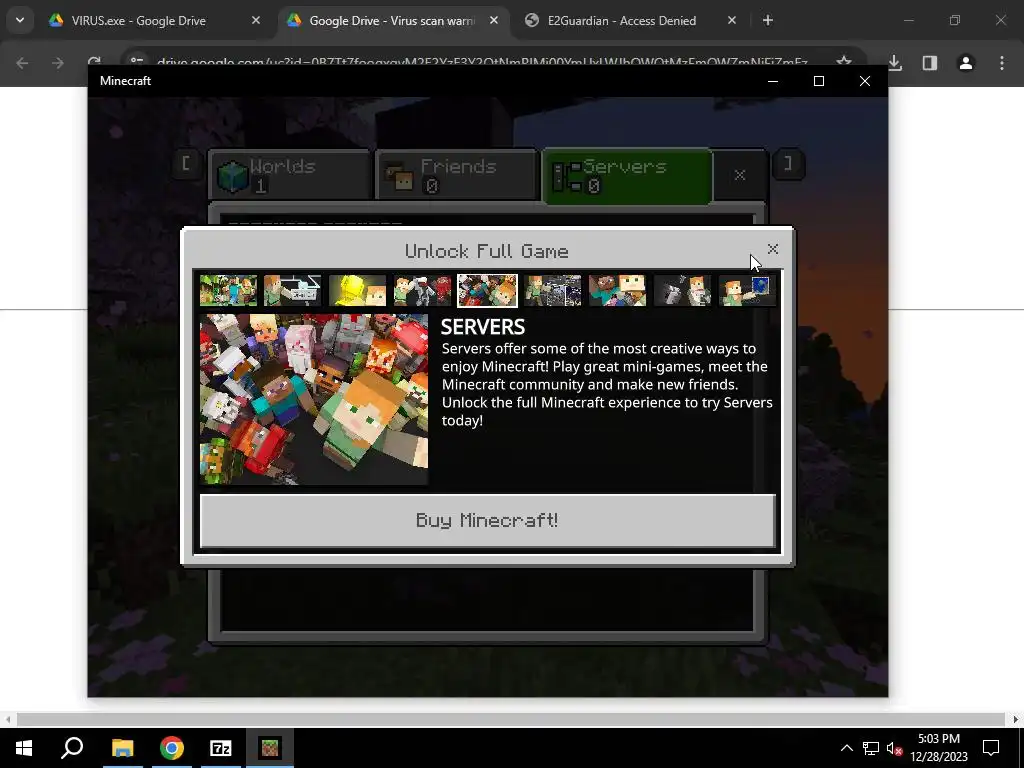Close the Unlock Full Game dialog
Image resolution: width=1024 pixels, height=768 pixels.
tap(773, 249)
